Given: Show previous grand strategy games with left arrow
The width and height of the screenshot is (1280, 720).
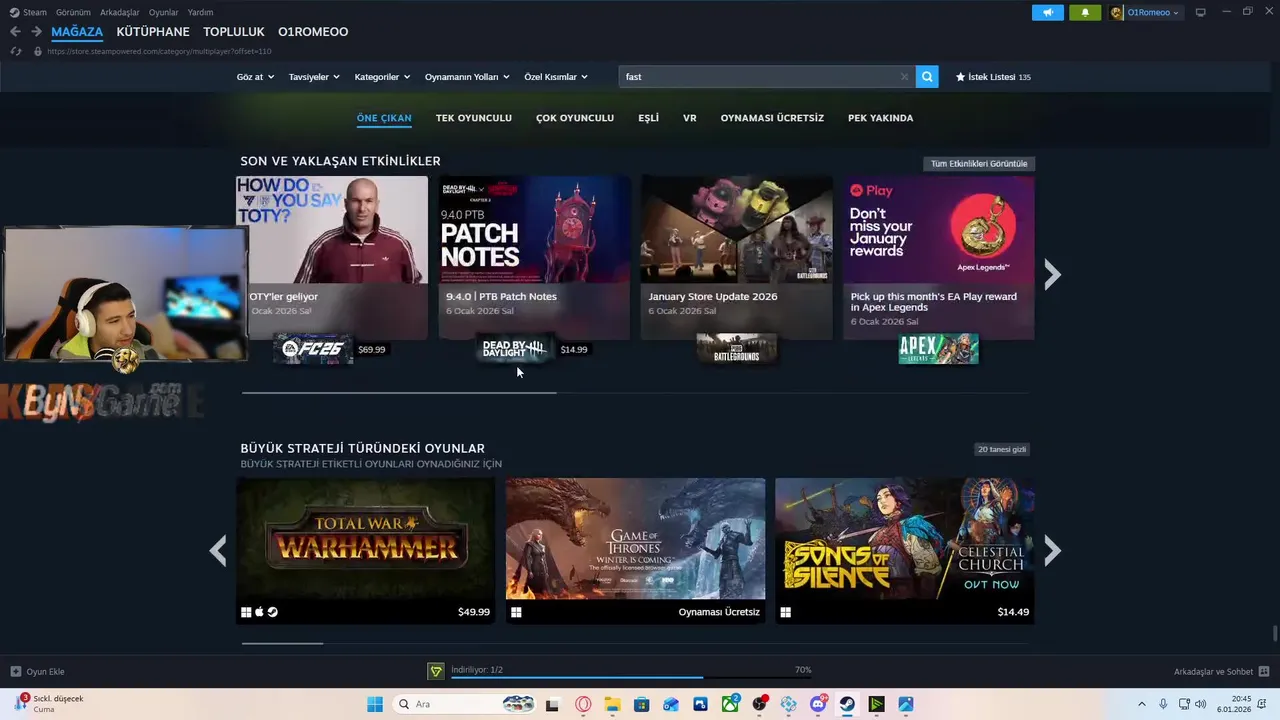Looking at the screenshot, I should click(x=218, y=550).
